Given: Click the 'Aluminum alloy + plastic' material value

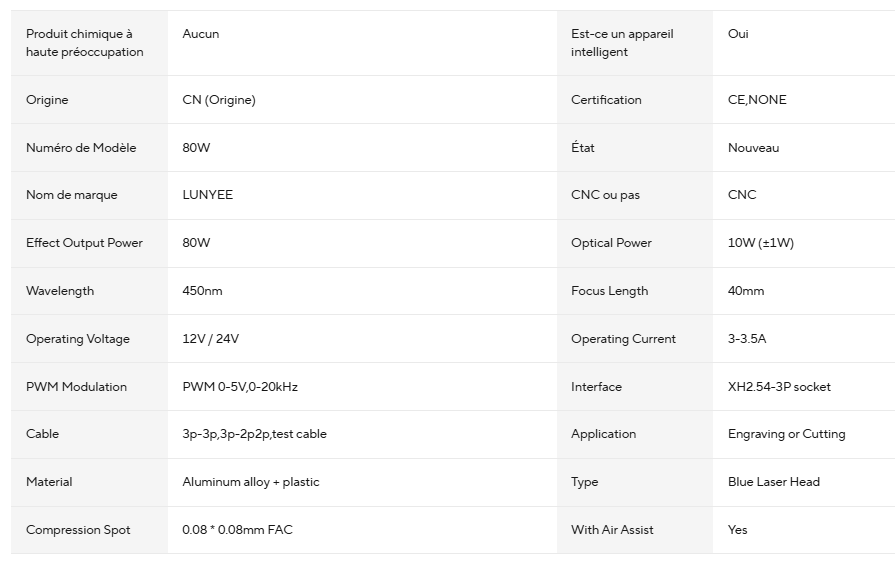Looking at the screenshot, I should 250,482.
